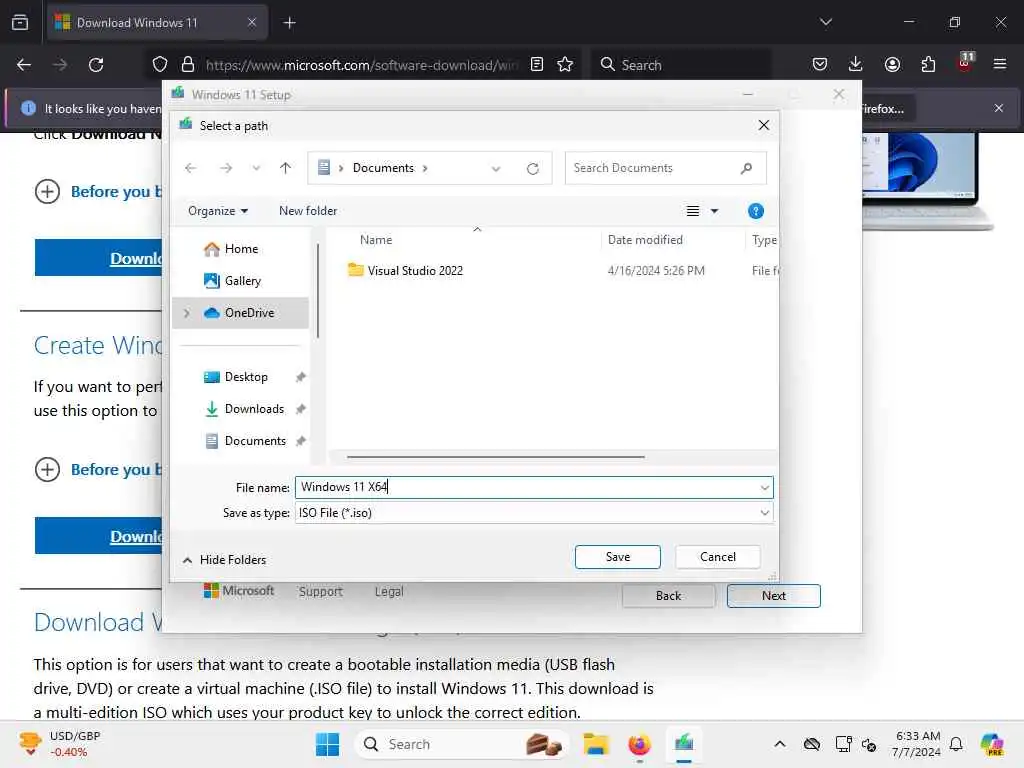Image resolution: width=1024 pixels, height=768 pixels.
Task: Sort files by Name column
Action: (376, 240)
